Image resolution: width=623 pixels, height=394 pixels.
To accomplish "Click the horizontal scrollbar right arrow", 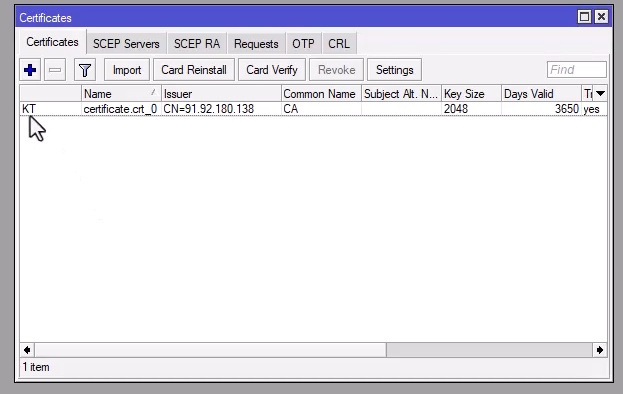I will (600, 350).
